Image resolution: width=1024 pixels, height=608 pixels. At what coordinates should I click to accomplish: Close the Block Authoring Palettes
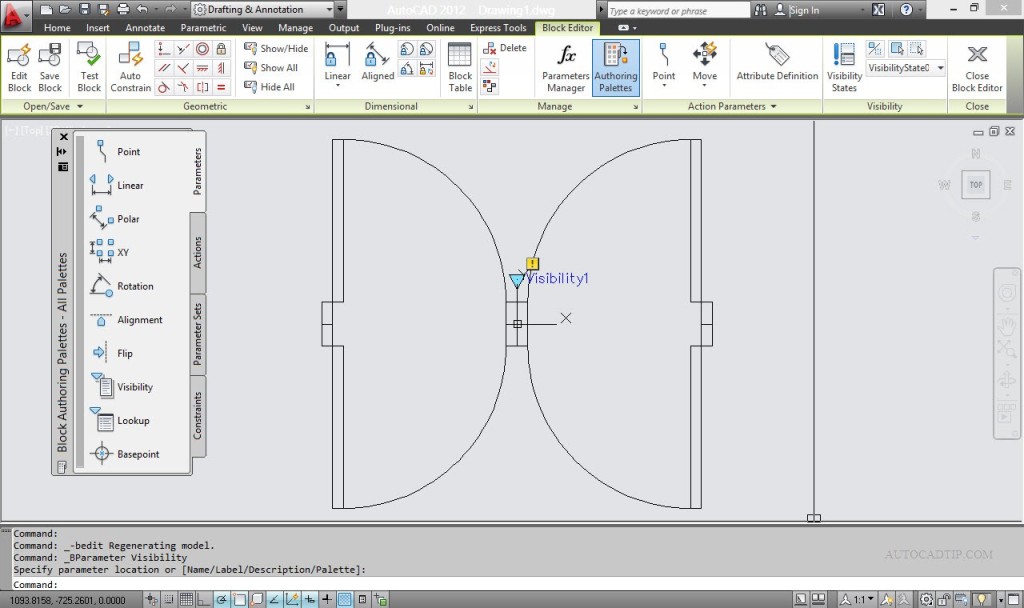pyautogui.click(x=63, y=136)
